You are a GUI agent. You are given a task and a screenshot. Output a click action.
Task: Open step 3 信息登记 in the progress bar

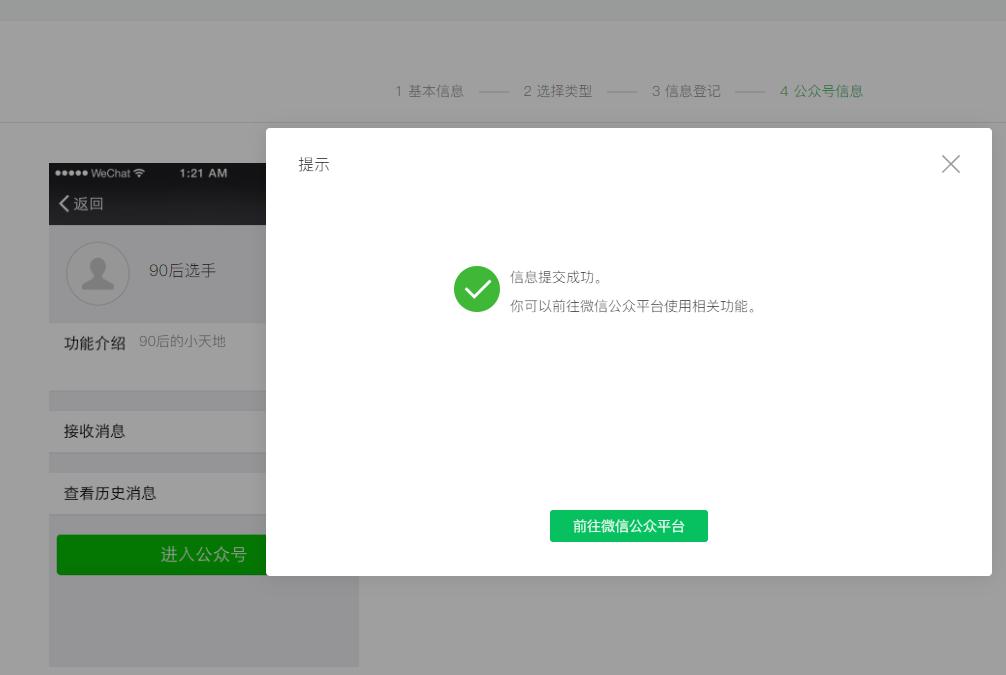[x=686, y=91]
